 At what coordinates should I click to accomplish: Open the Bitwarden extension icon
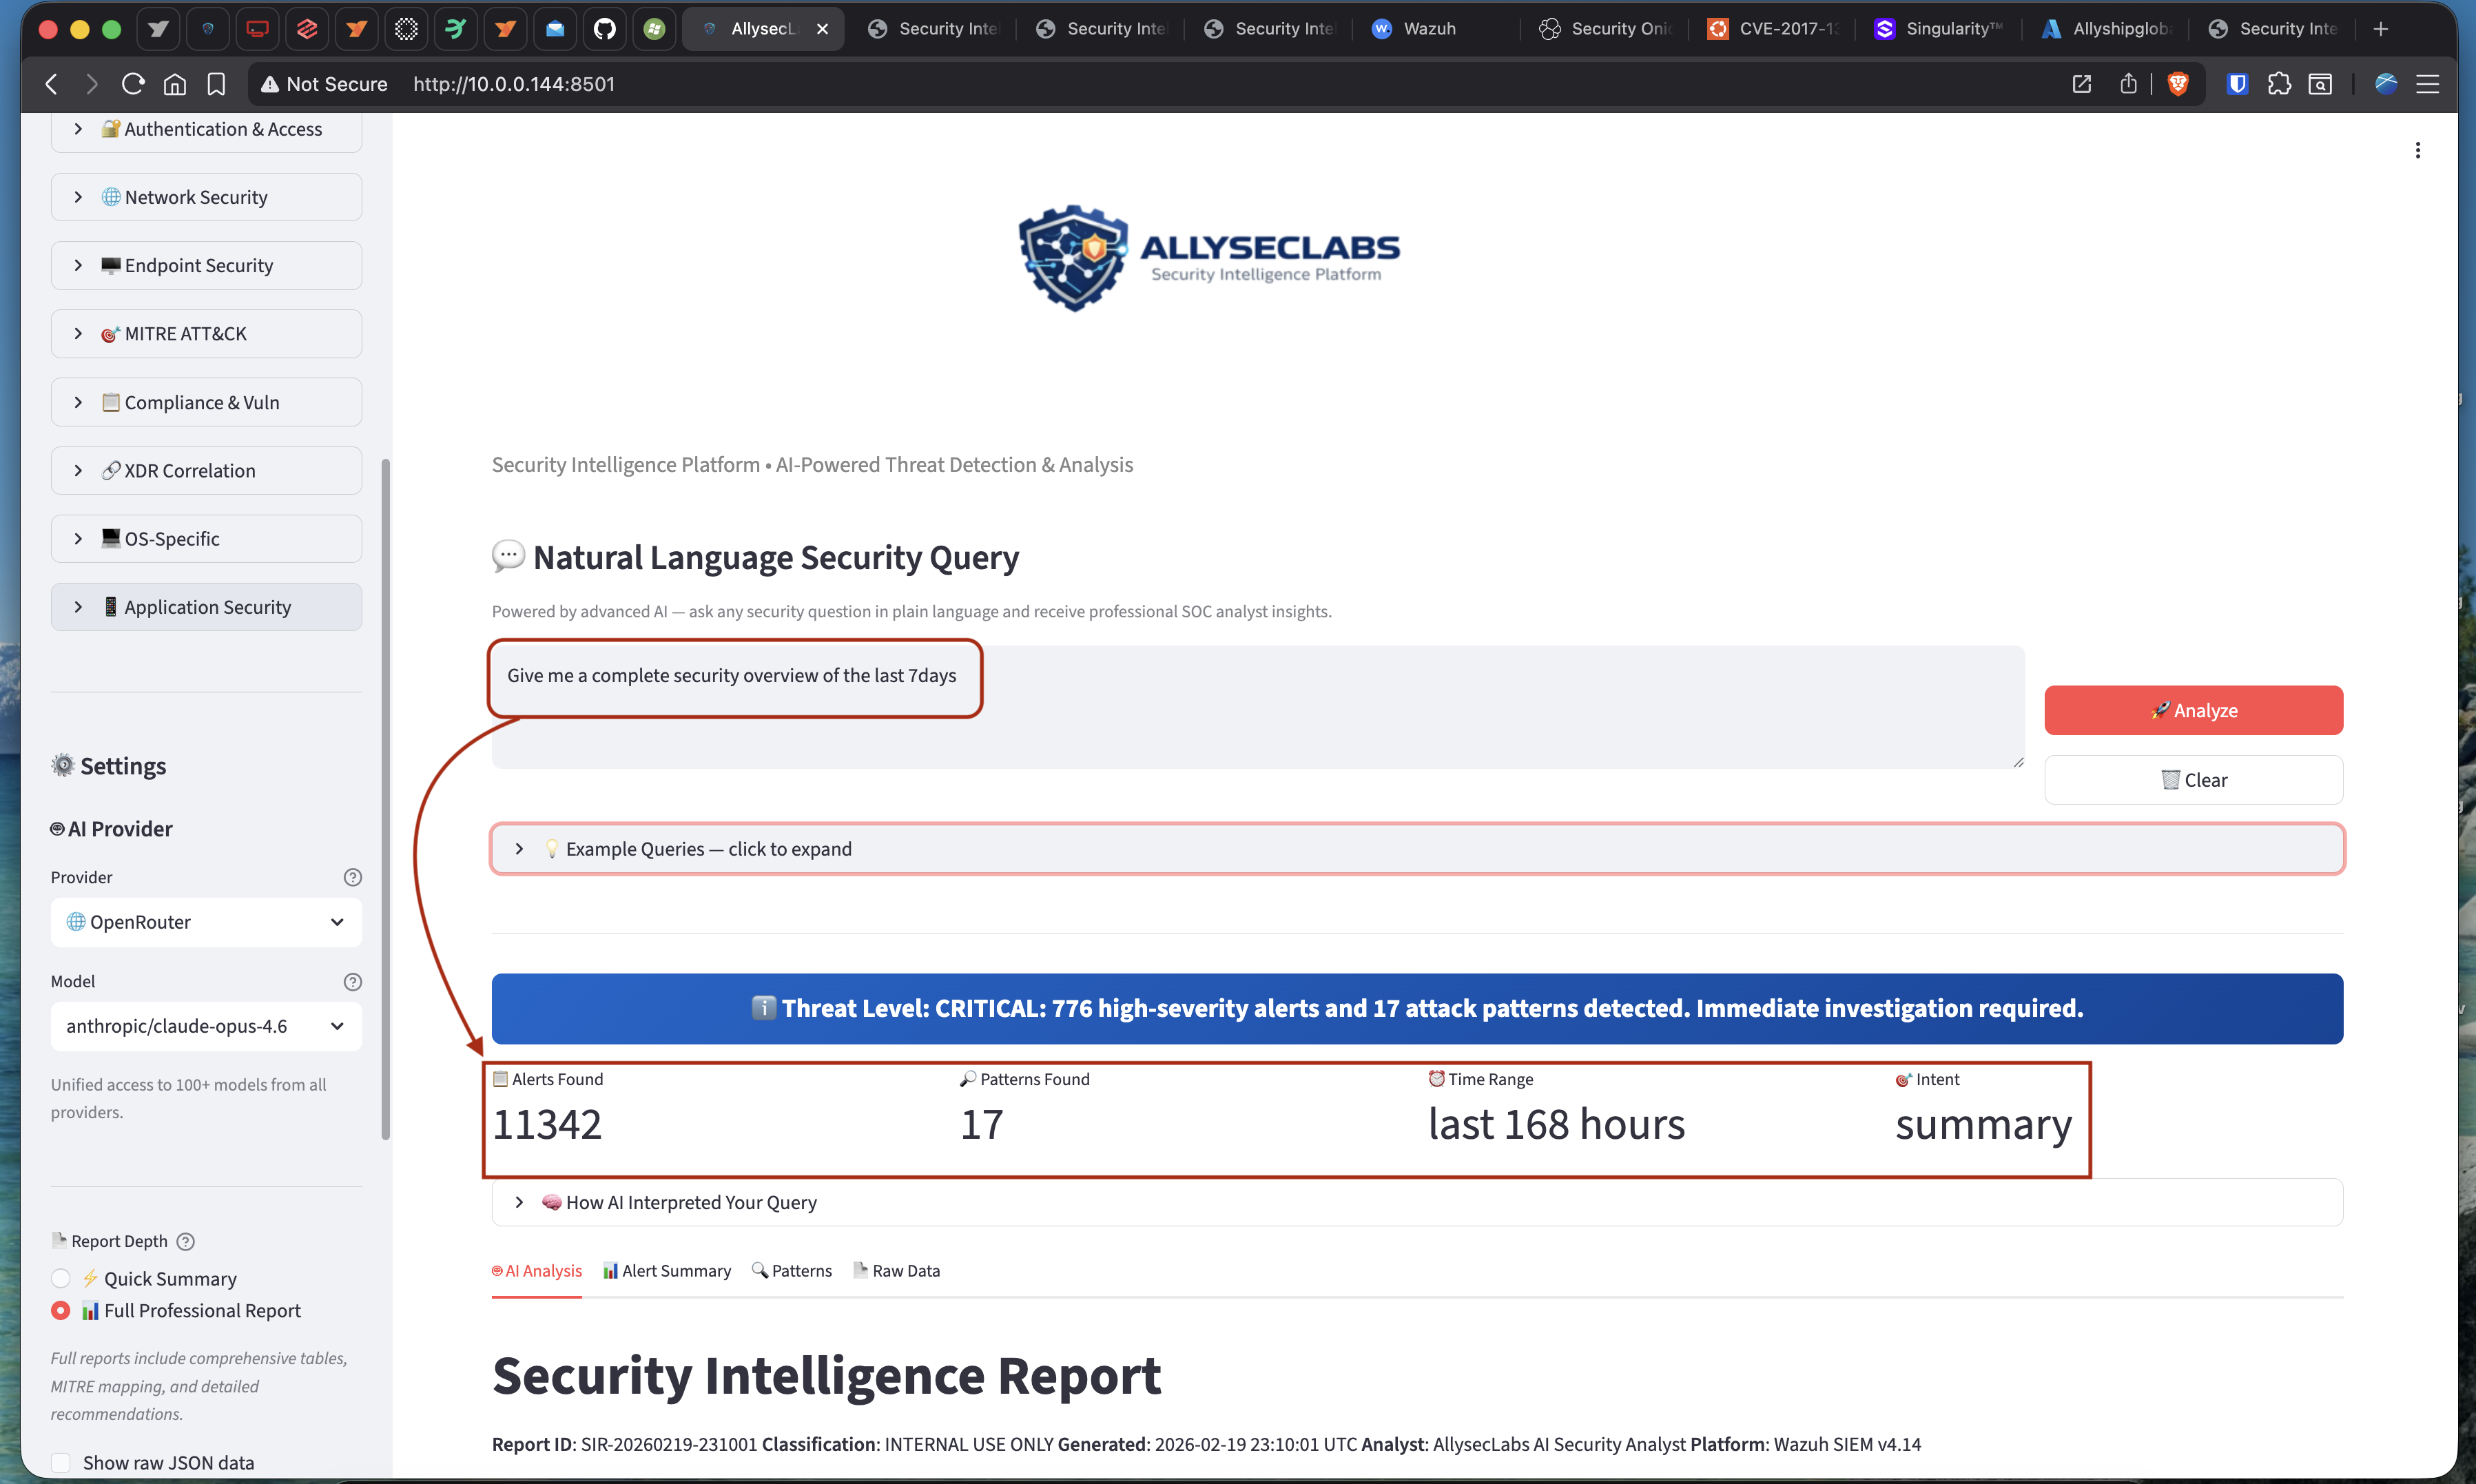pyautogui.click(x=2237, y=84)
